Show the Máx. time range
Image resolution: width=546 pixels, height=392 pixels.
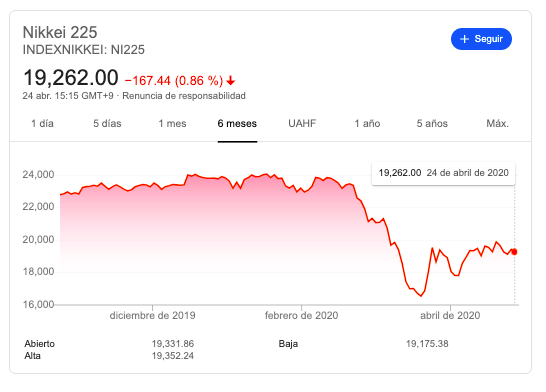click(x=497, y=124)
